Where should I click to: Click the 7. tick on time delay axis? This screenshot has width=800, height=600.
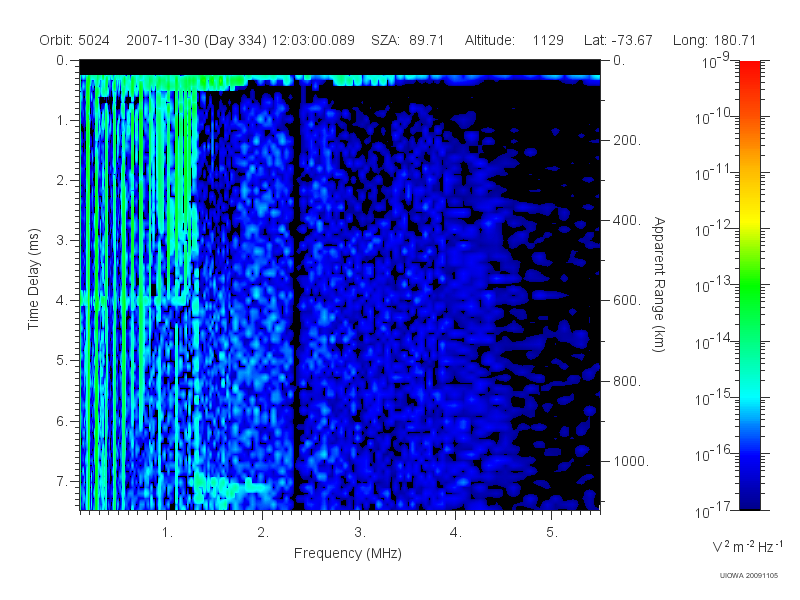click(61, 481)
